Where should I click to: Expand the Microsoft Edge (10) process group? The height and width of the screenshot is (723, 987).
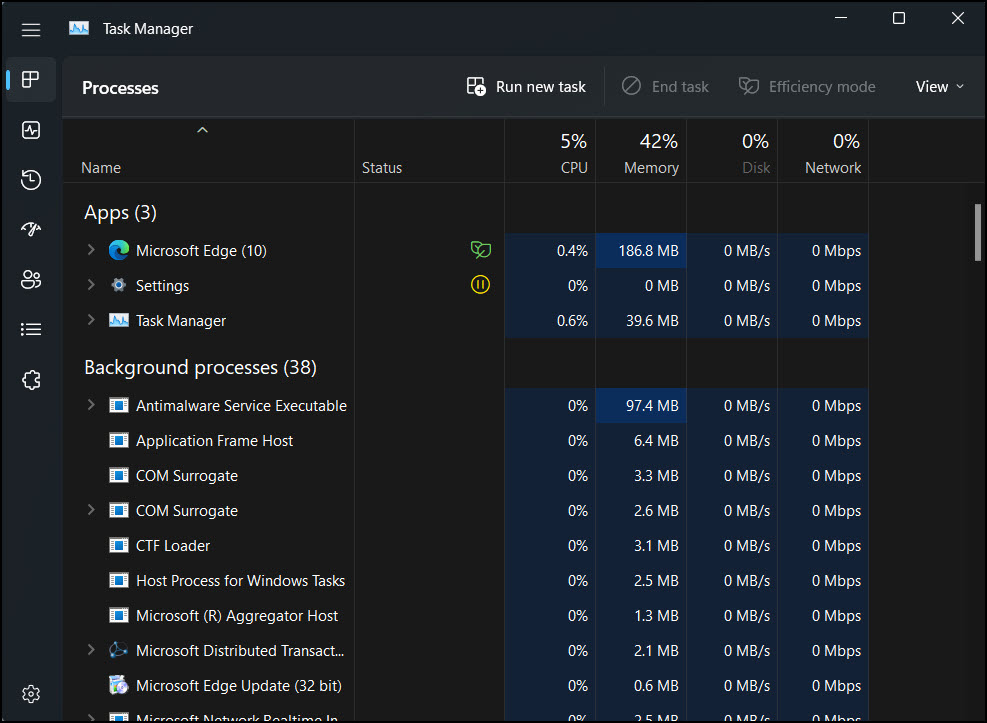(91, 250)
